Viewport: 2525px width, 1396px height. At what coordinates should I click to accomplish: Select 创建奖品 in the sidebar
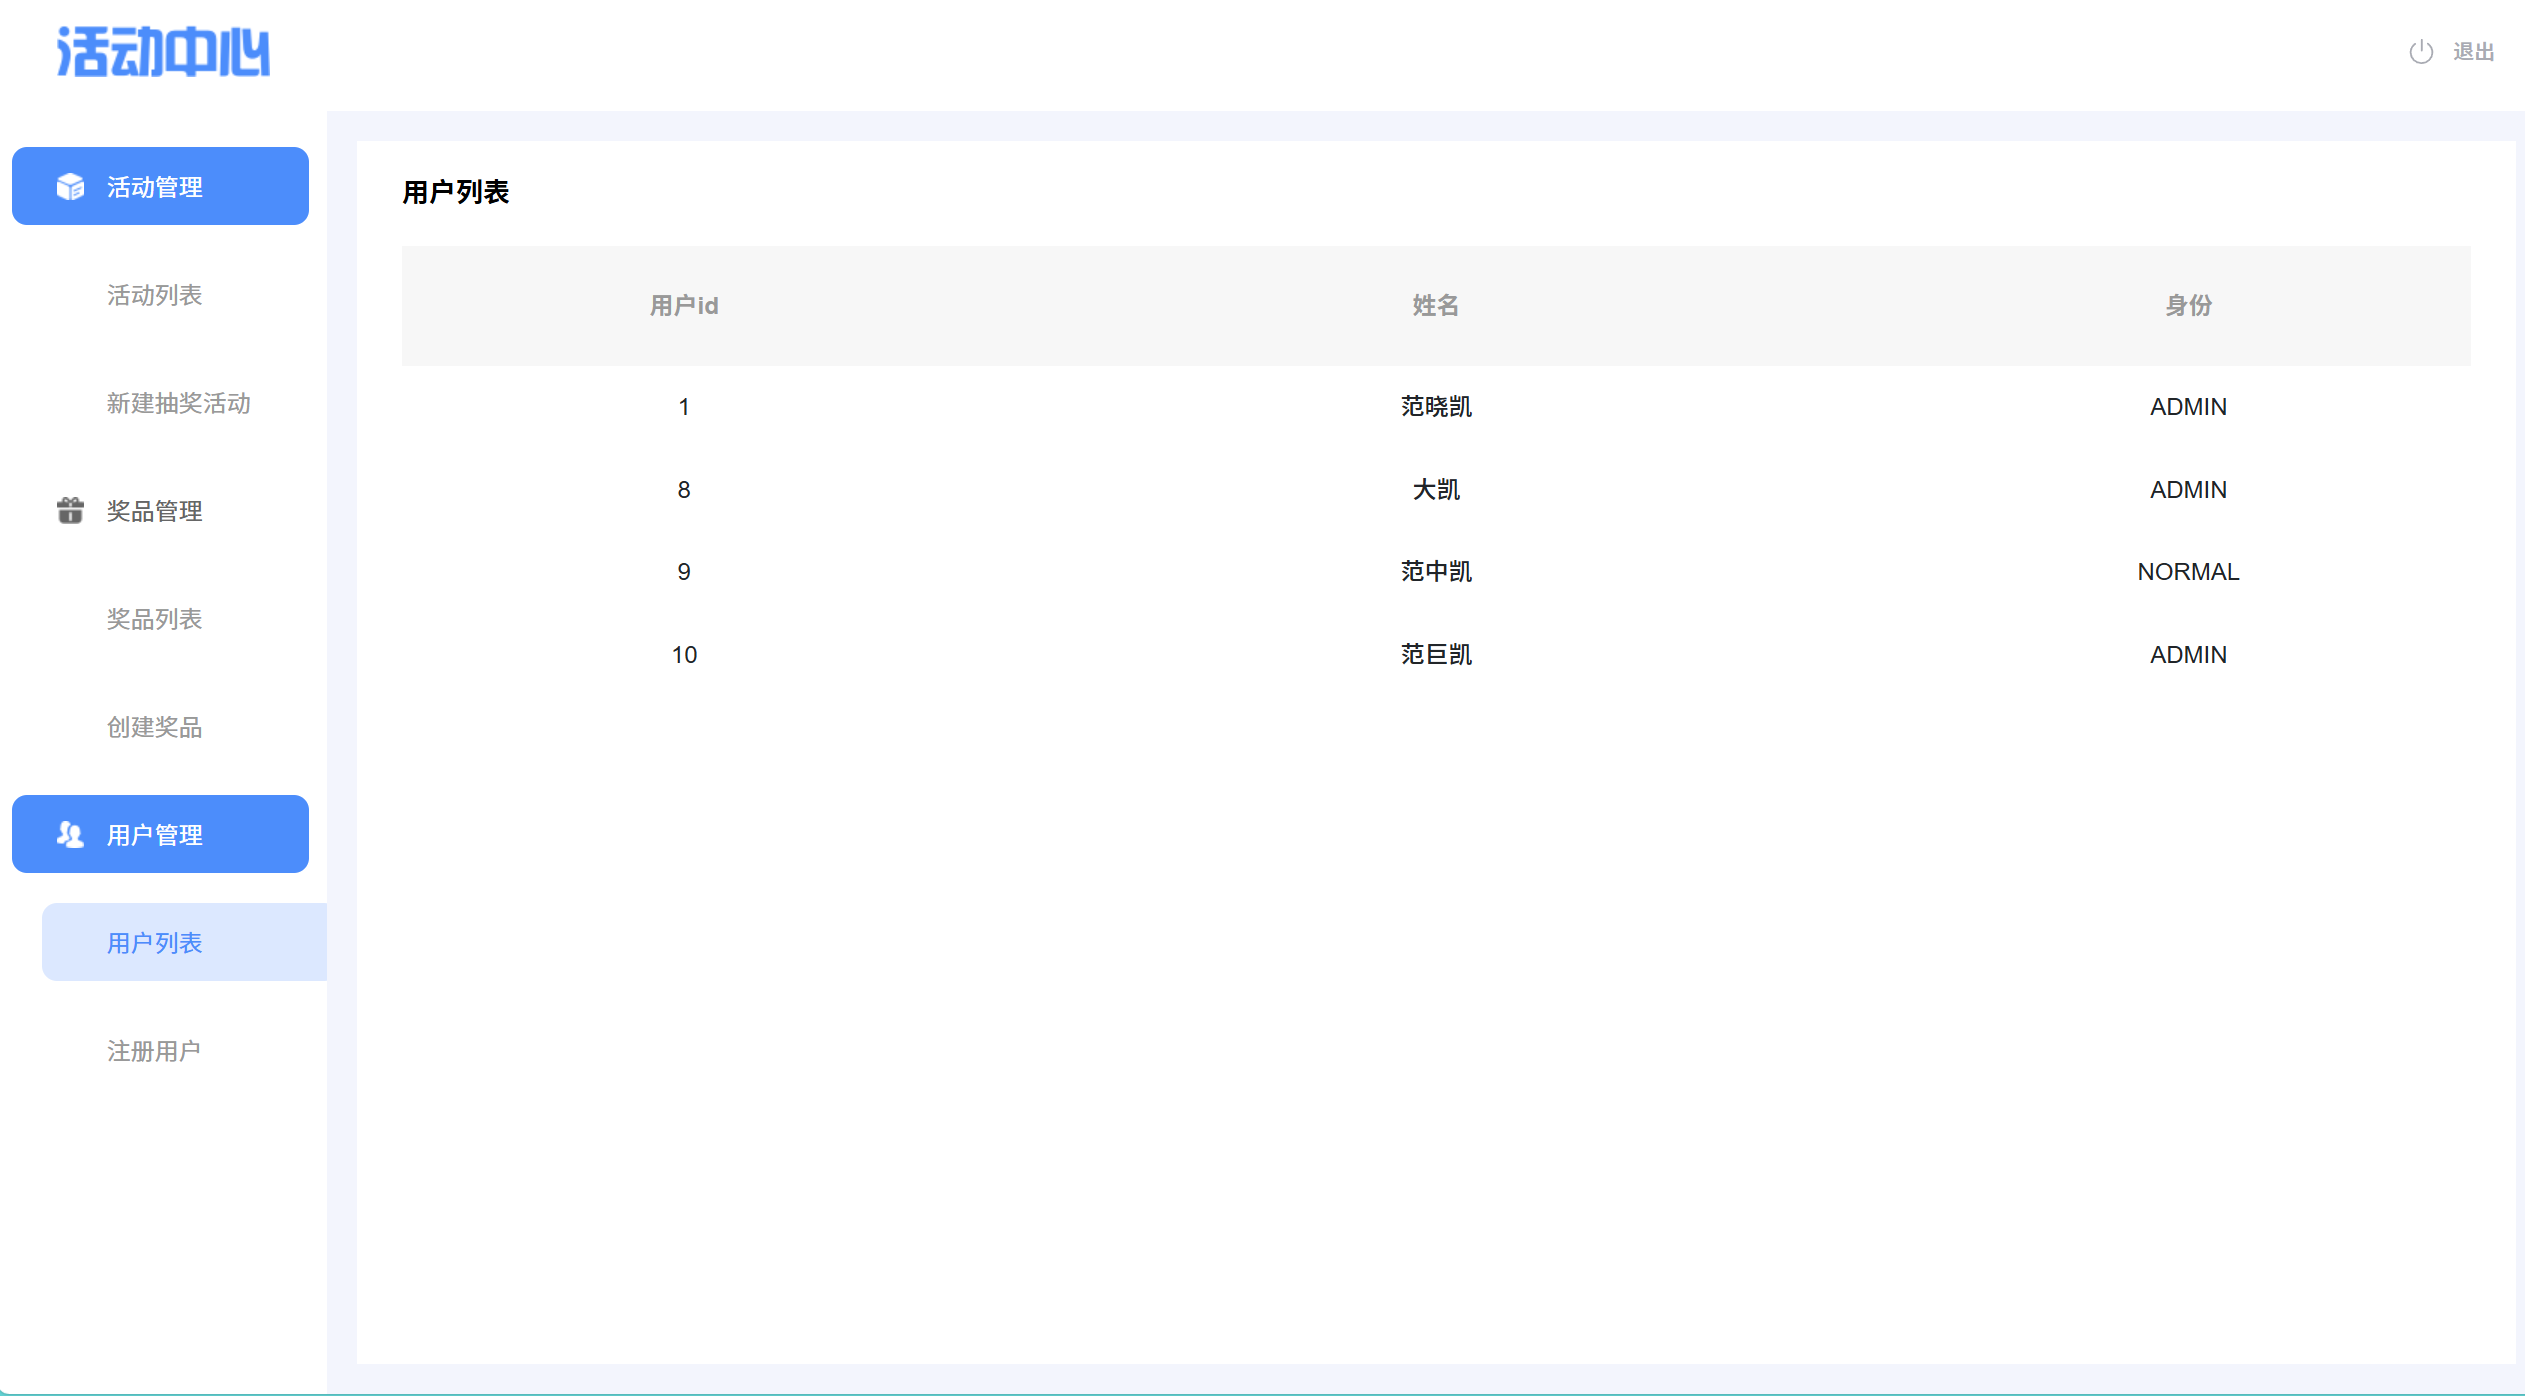pyautogui.click(x=155, y=727)
